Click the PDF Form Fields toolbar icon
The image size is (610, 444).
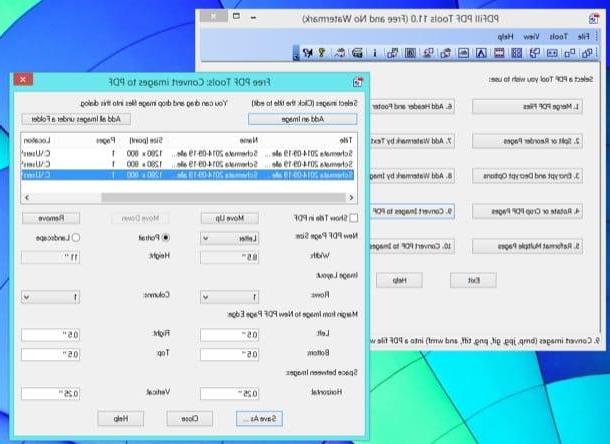pyautogui.click(x=410, y=53)
